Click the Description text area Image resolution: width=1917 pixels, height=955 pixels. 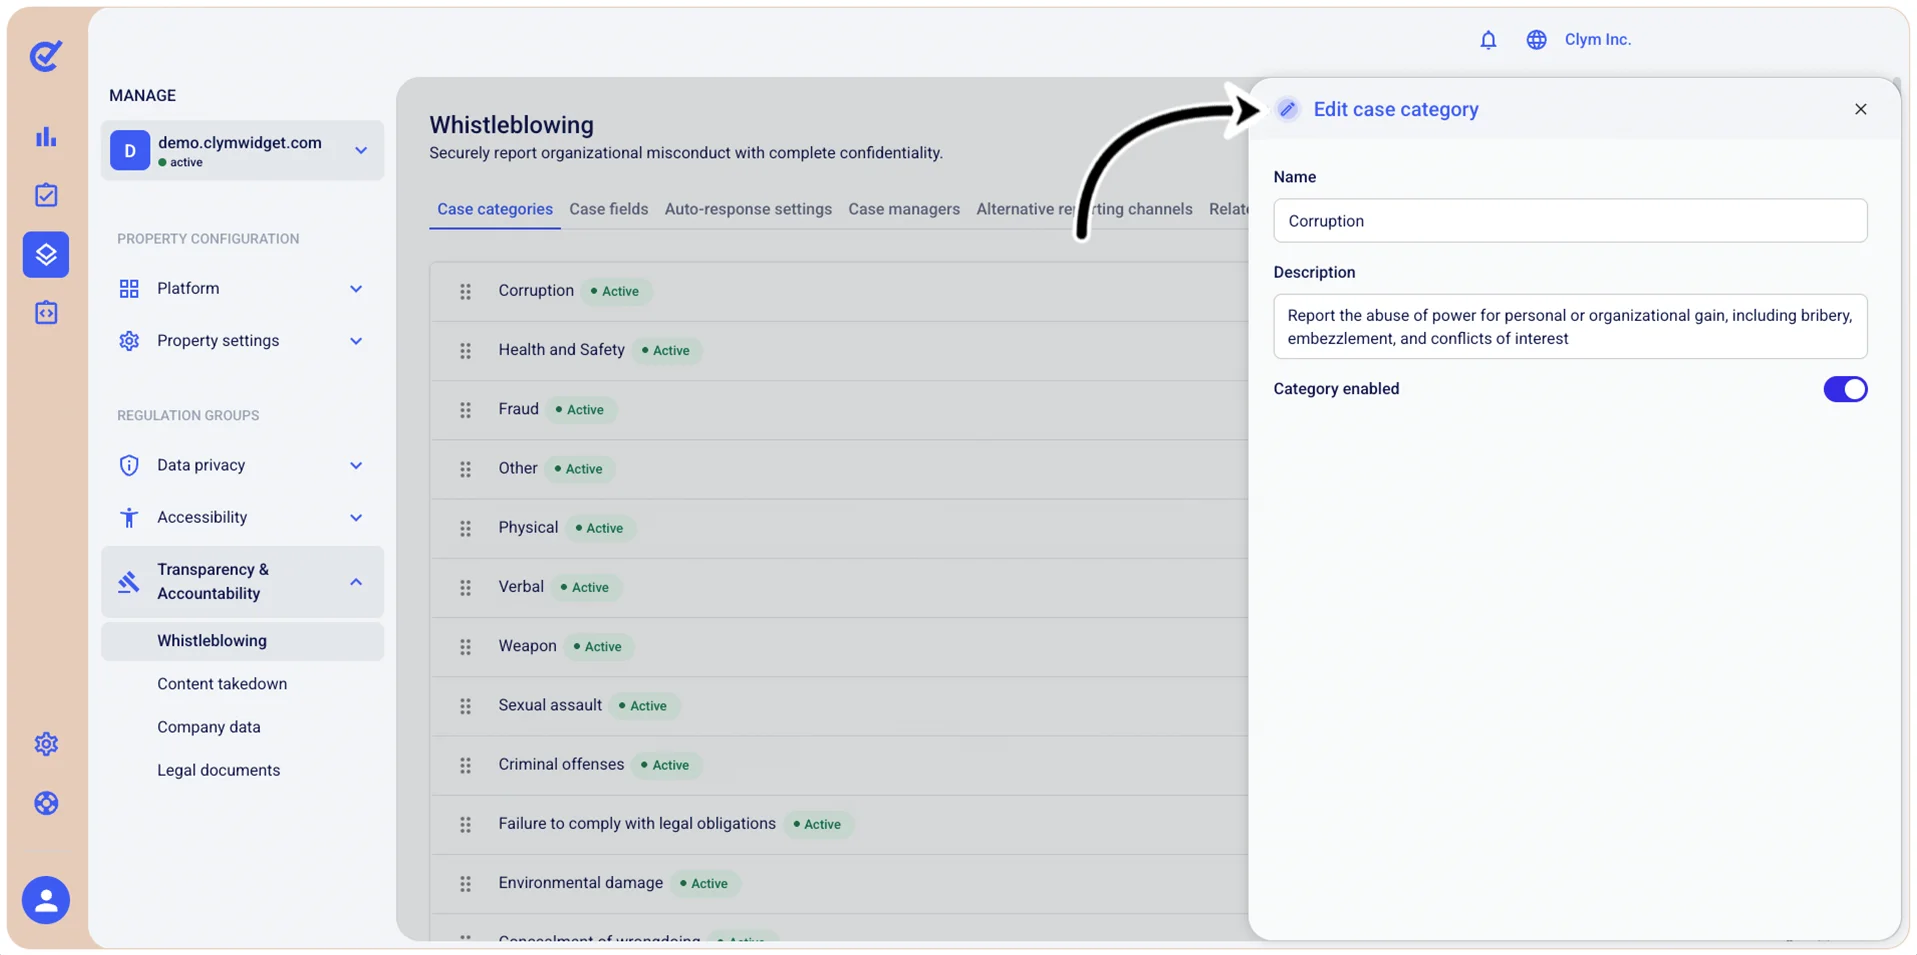pyautogui.click(x=1570, y=327)
